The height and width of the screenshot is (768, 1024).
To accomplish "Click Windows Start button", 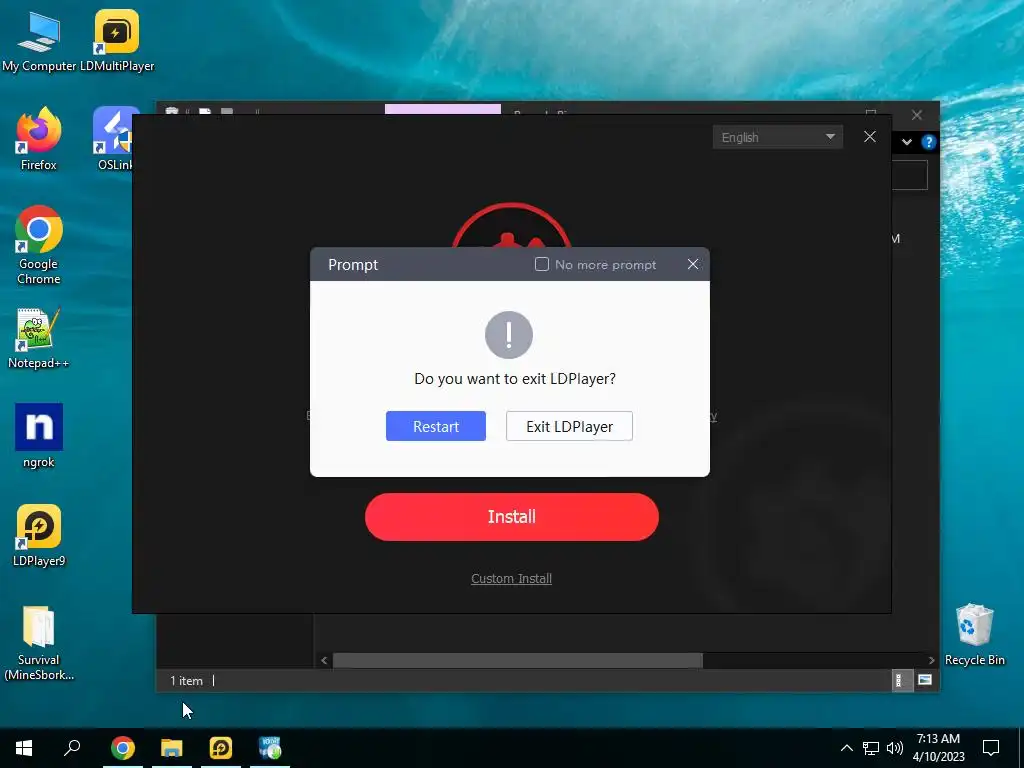I will point(24,748).
